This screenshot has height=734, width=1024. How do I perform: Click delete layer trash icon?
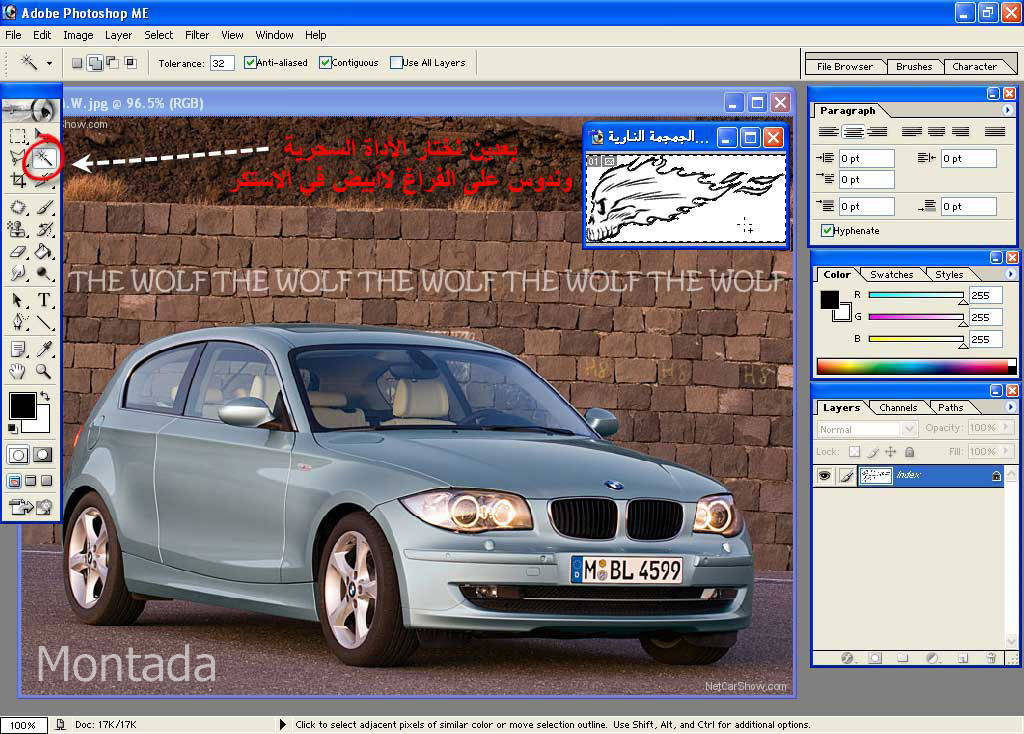pos(991,658)
